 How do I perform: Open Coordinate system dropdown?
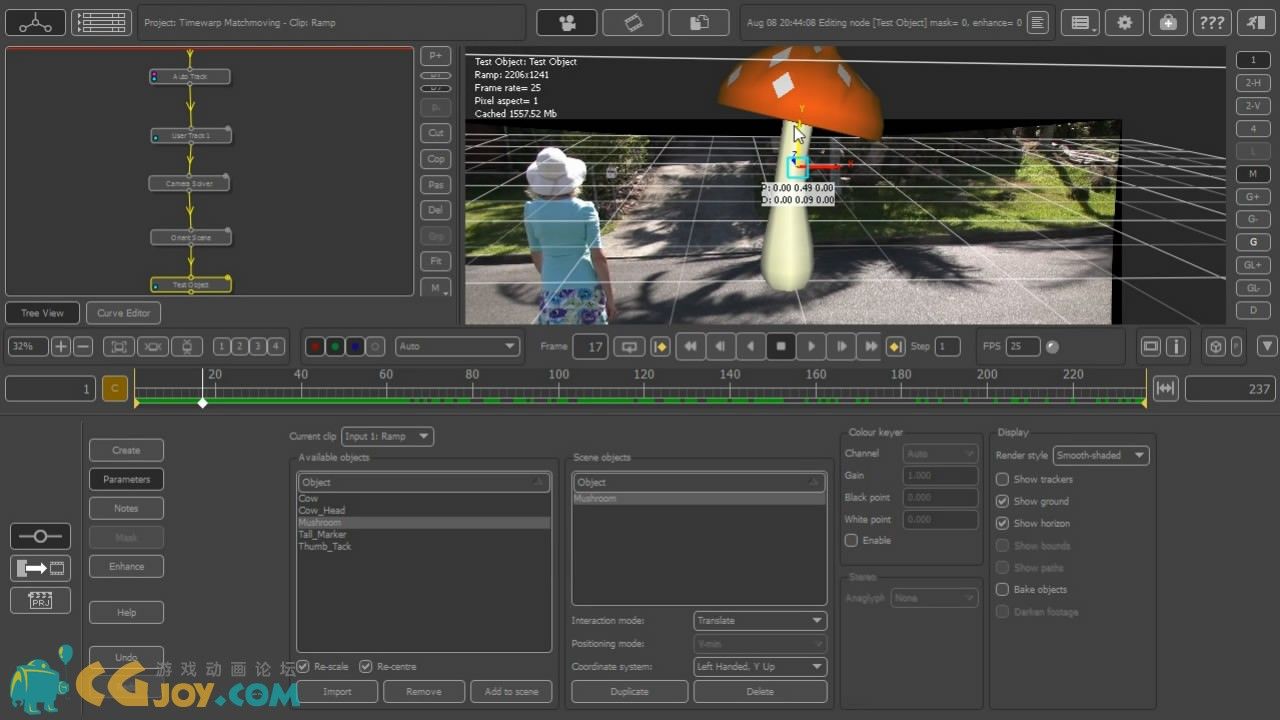(x=760, y=666)
